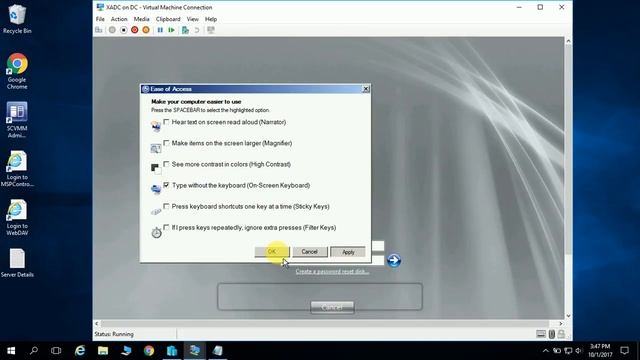640x360 pixels.
Task: Cancel the Ease of Access dialog
Action: point(310,252)
